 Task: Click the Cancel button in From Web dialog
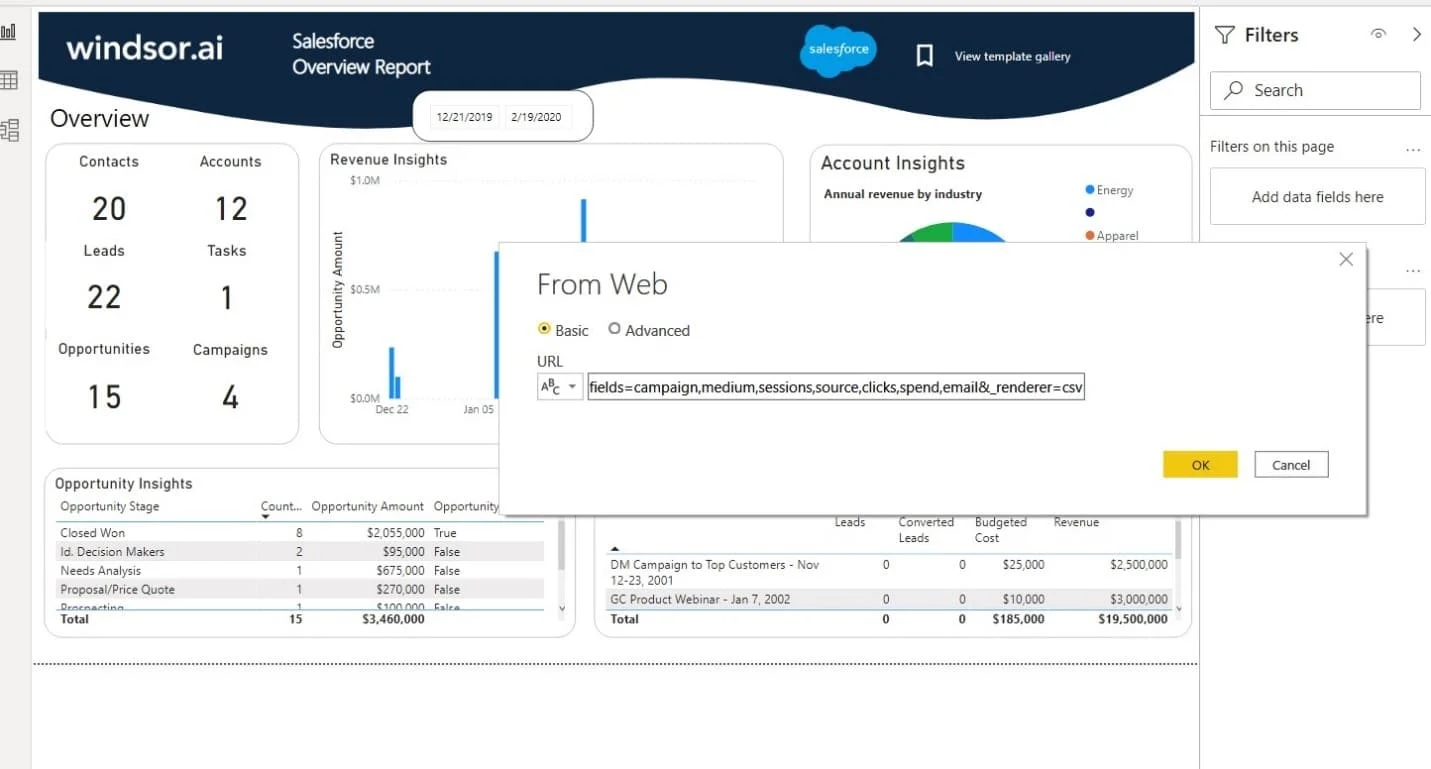[x=1291, y=465]
